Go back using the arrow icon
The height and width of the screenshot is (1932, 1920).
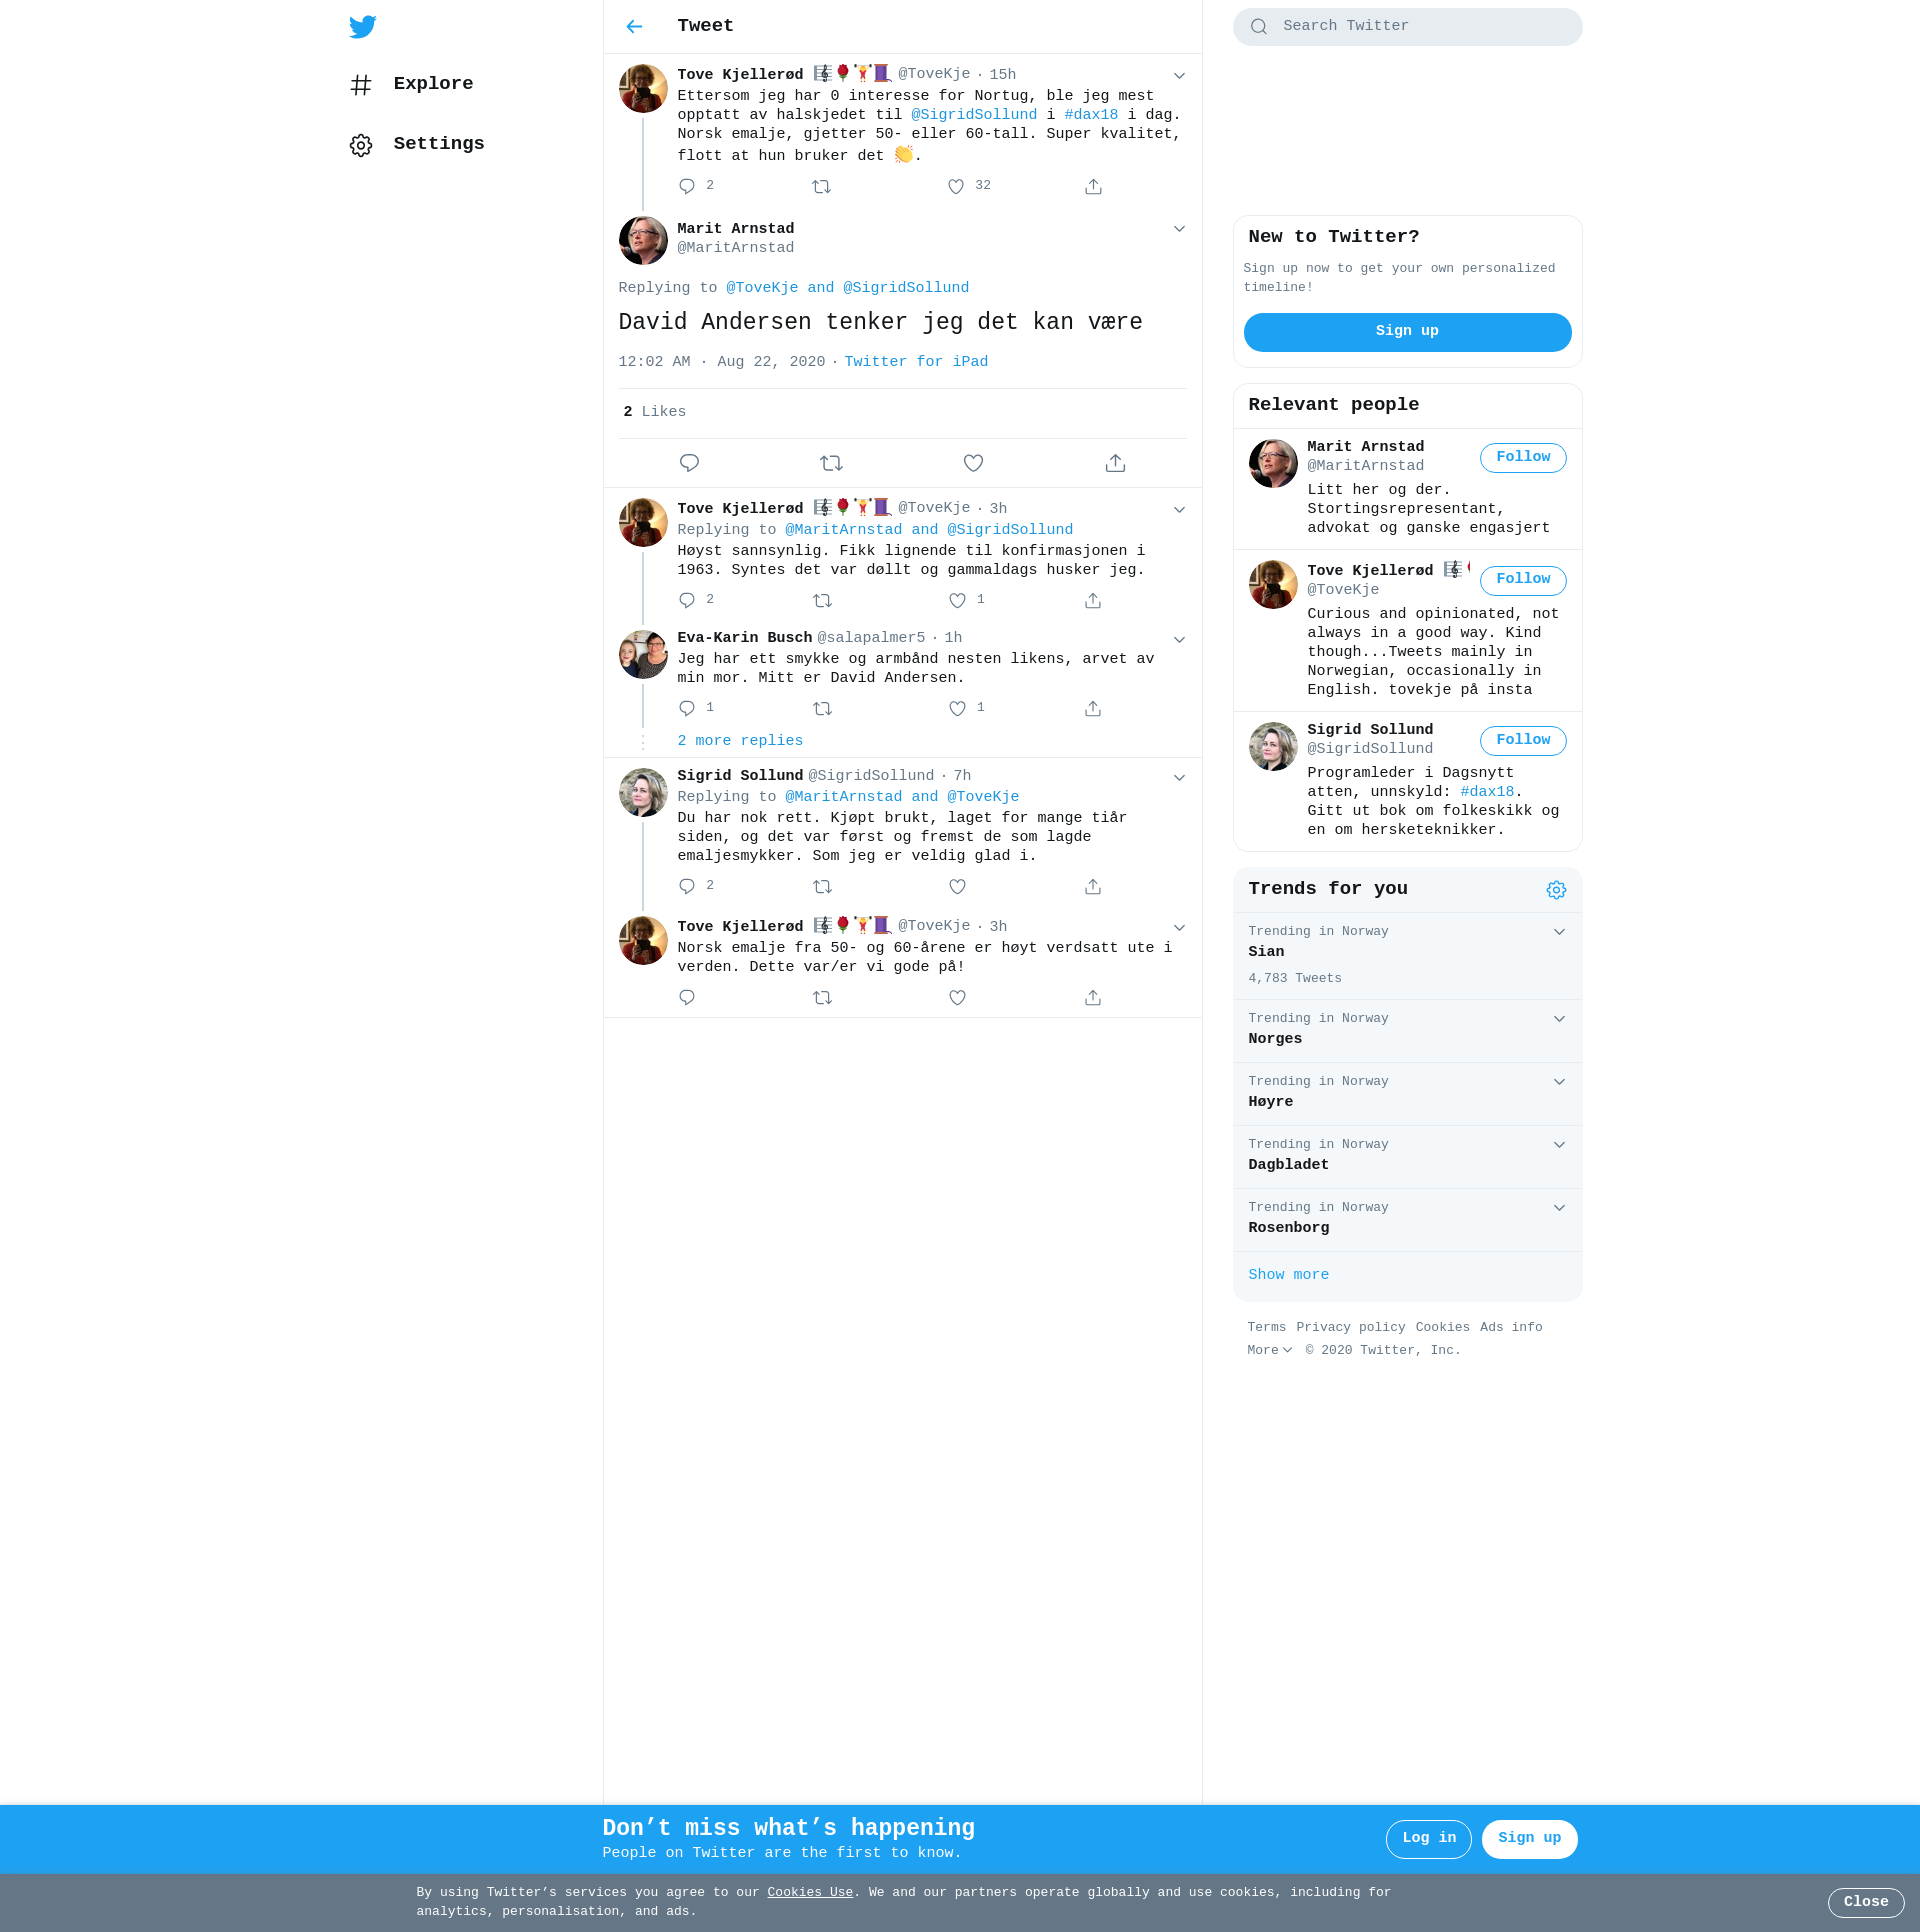click(x=634, y=27)
